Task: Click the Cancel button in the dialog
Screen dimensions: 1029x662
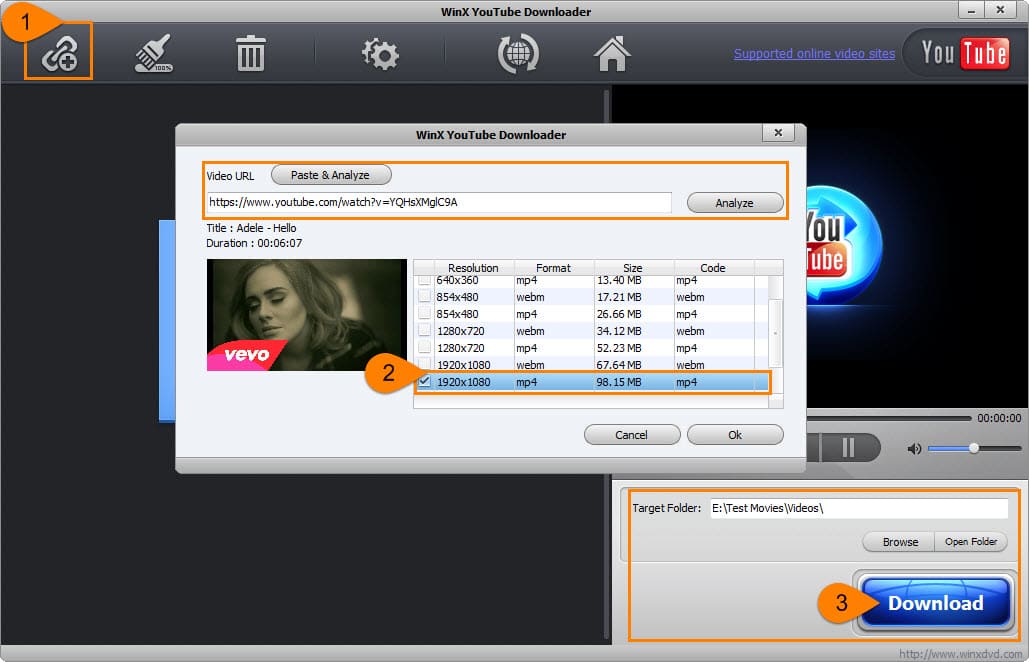Action: coord(631,435)
